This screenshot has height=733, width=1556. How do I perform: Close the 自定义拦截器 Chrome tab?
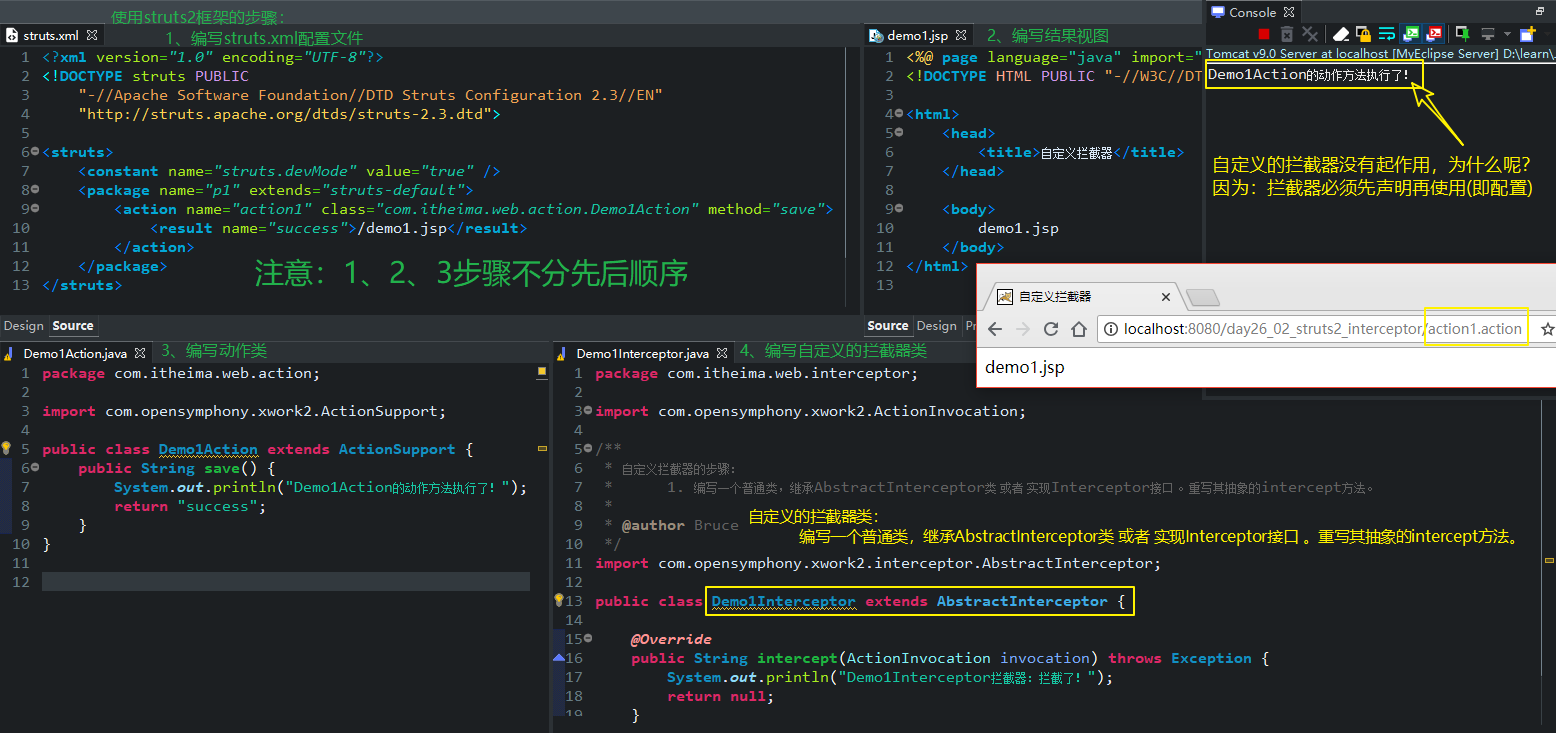pyautogui.click(x=1166, y=297)
